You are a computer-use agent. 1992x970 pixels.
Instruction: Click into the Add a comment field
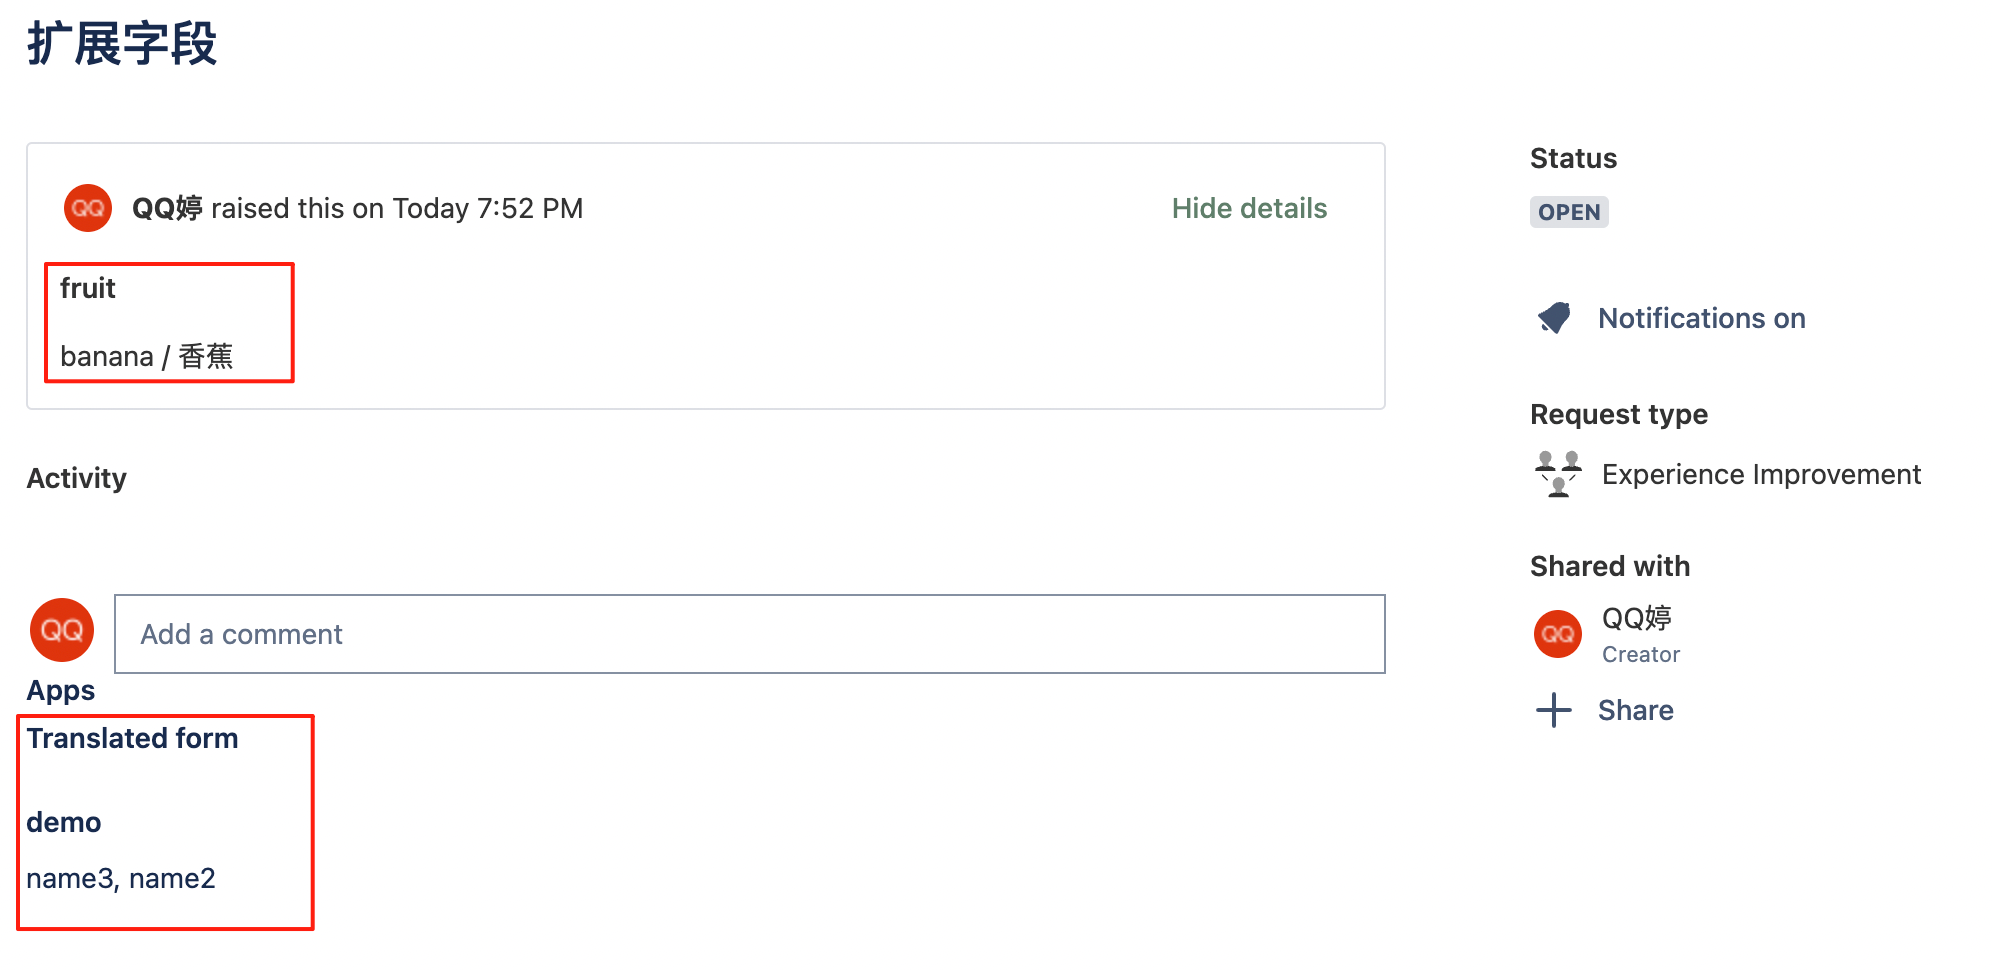pos(750,634)
